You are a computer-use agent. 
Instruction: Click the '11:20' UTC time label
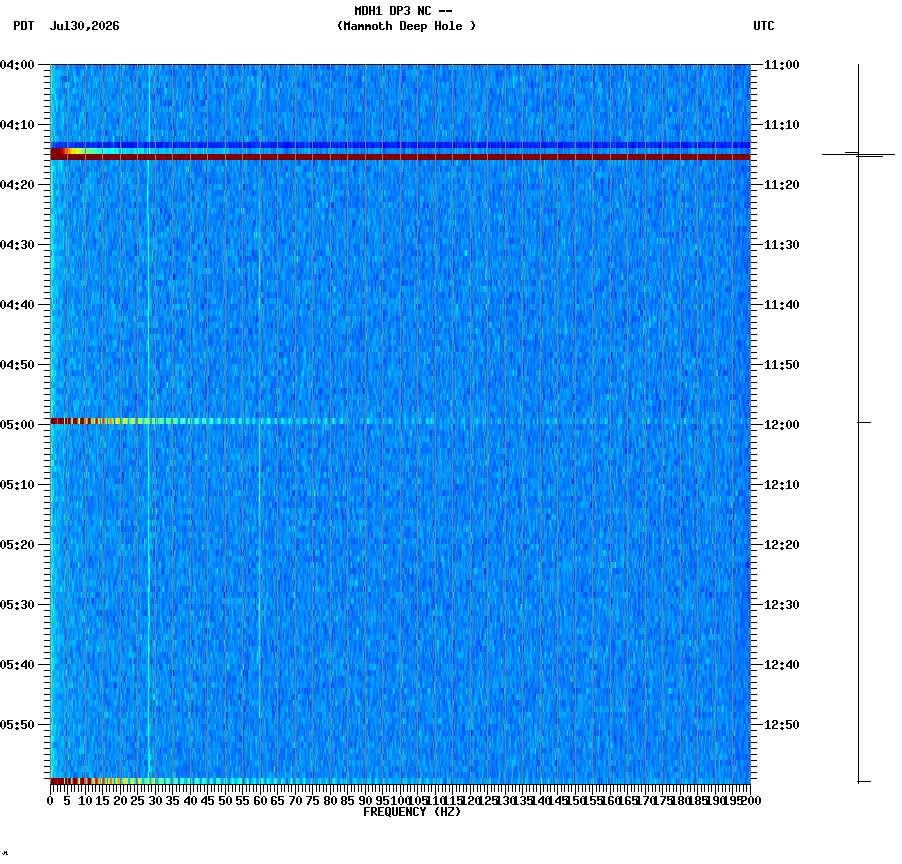coord(782,185)
